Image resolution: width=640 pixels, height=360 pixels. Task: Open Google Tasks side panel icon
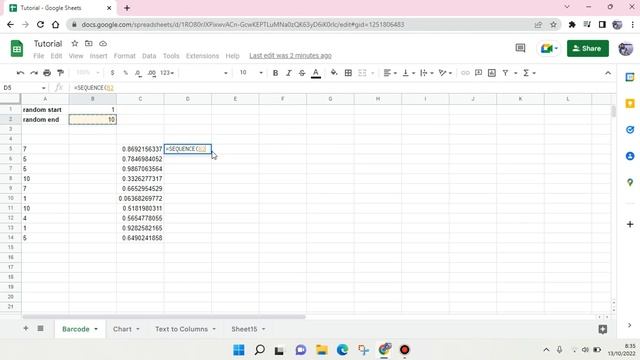click(630, 130)
